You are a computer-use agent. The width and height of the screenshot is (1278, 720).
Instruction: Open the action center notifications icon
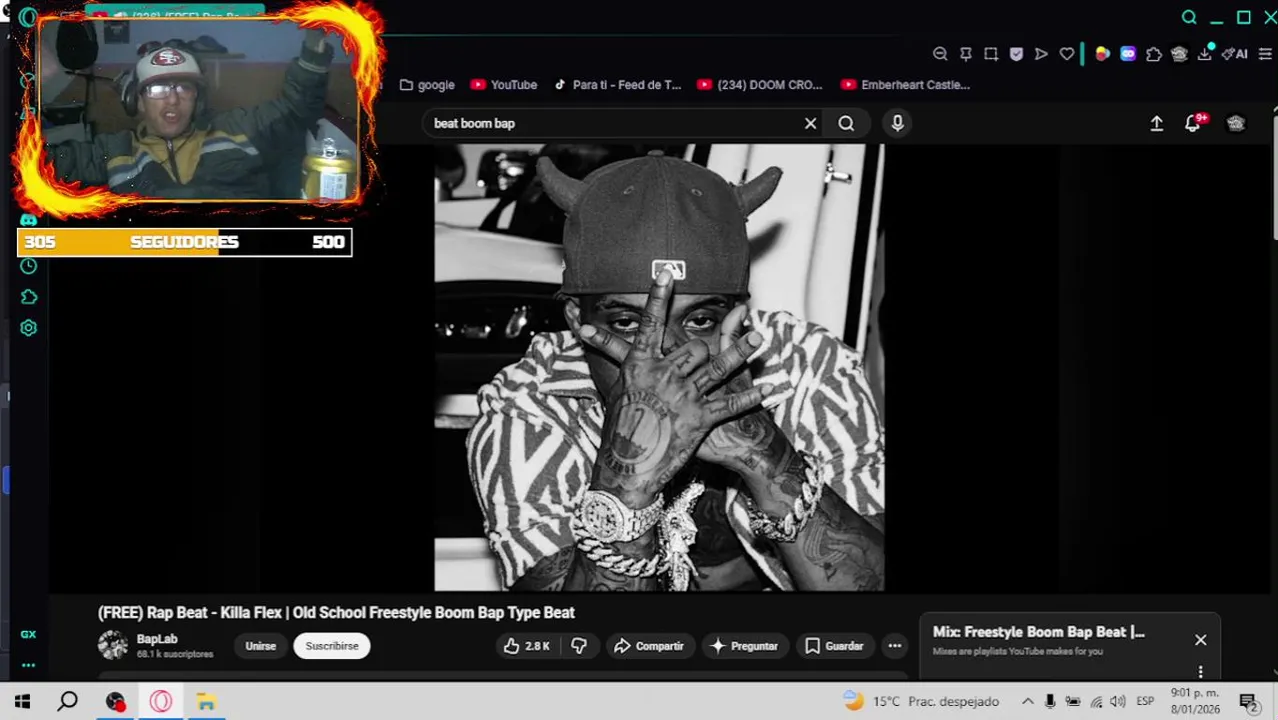tap(1248, 701)
